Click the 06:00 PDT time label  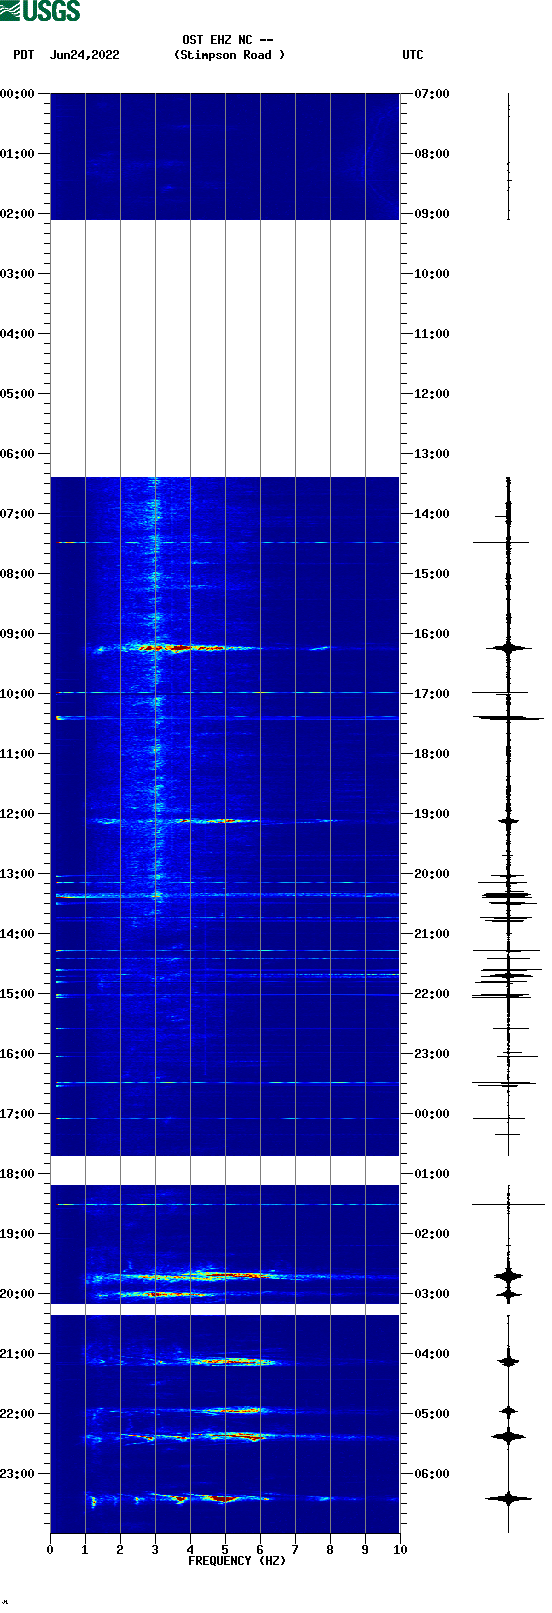[x=18, y=454]
